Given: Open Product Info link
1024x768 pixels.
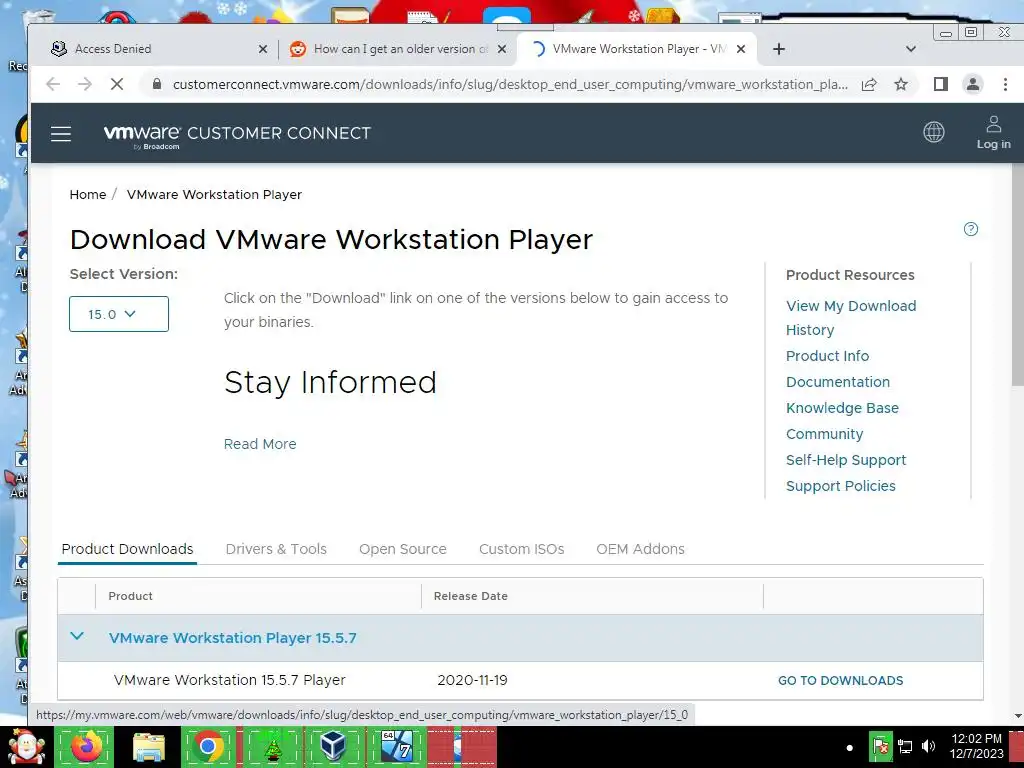Looking at the screenshot, I should point(827,356).
